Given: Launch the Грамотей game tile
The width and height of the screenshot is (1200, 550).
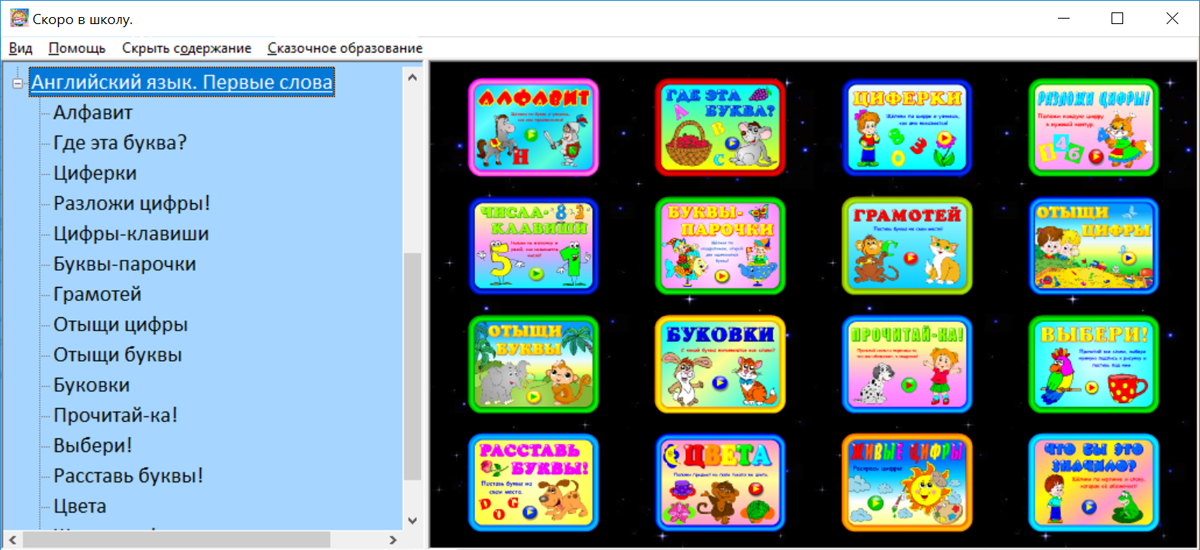Looking at the screenshot, I should click(x=907, y=245).
